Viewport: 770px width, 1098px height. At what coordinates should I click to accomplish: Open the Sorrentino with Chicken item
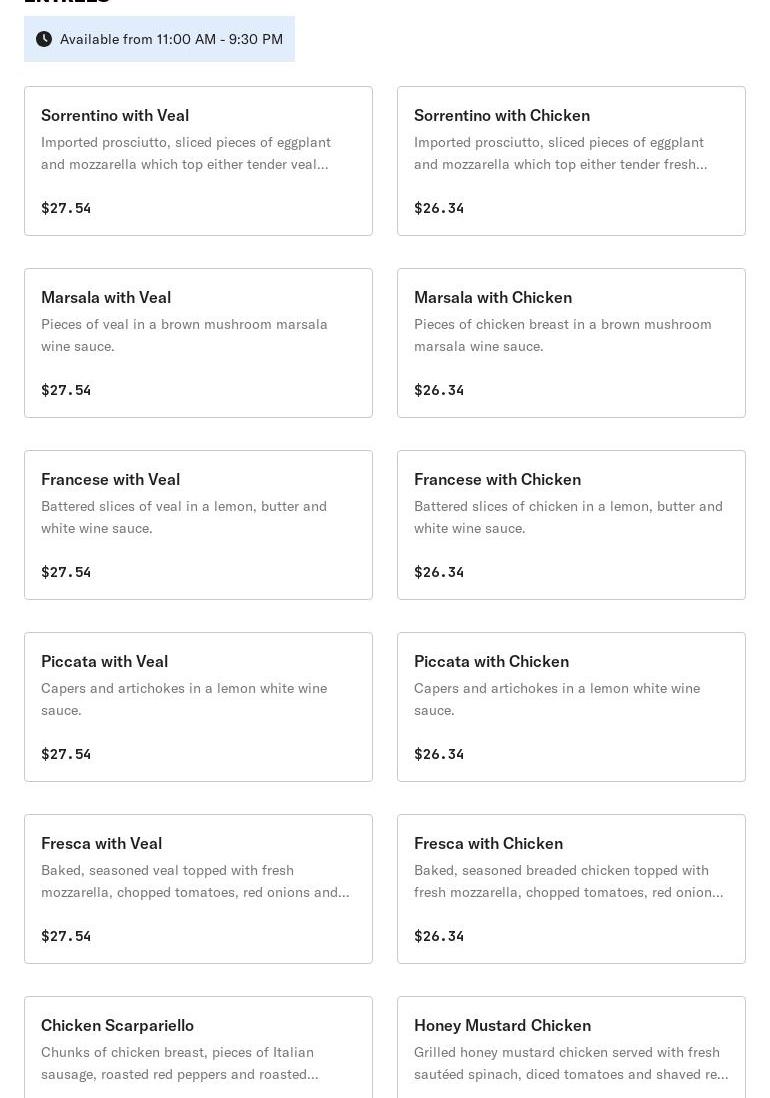pos(571,161)
